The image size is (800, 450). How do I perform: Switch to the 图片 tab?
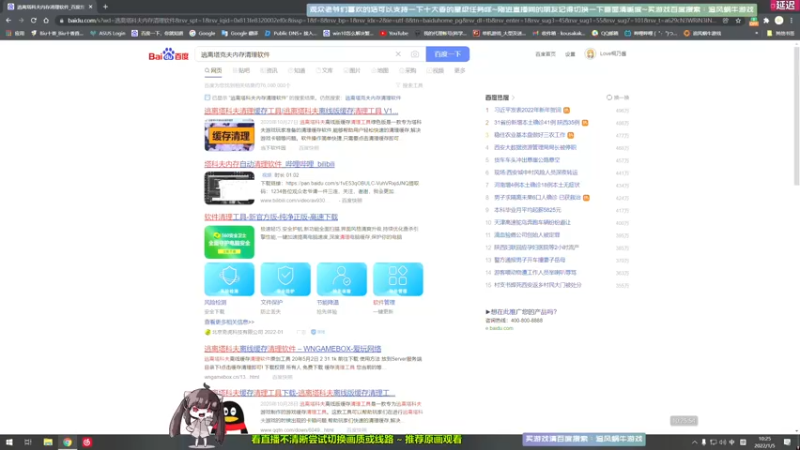pyautogui.click(x=352, y=70)
